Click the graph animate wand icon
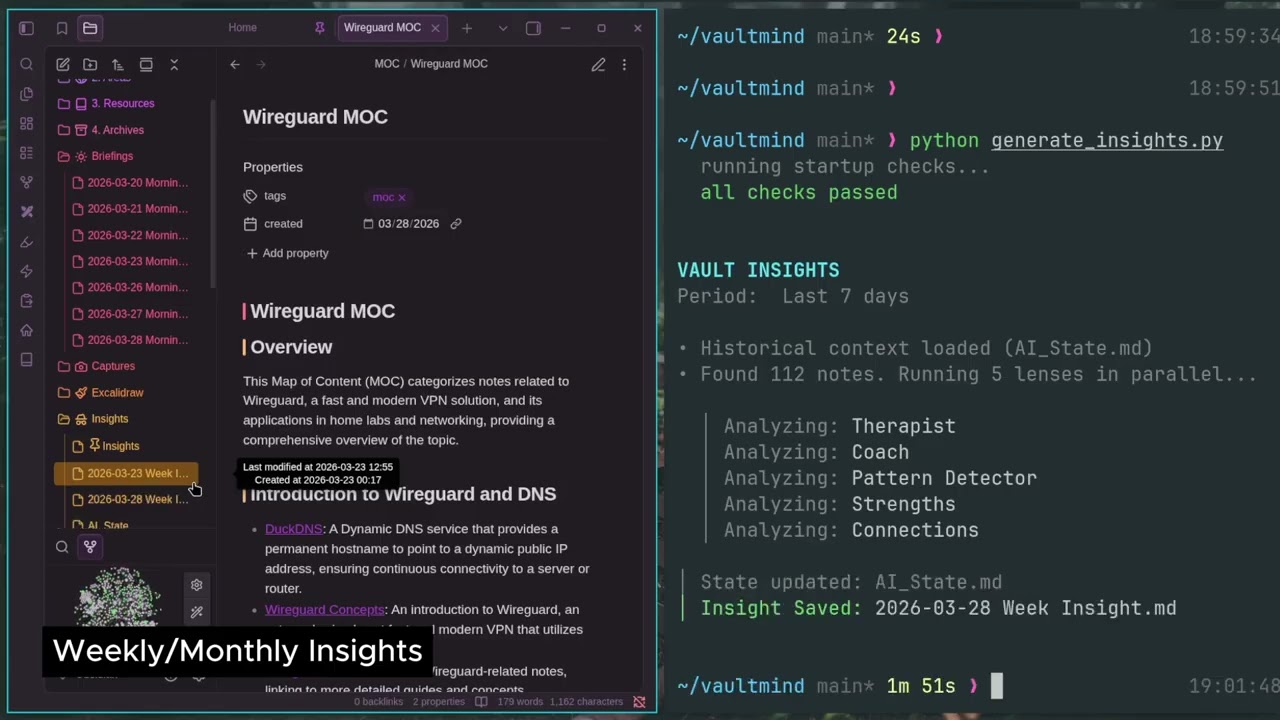This screenshot has height=720, width=1280. (x=197, y=612)
